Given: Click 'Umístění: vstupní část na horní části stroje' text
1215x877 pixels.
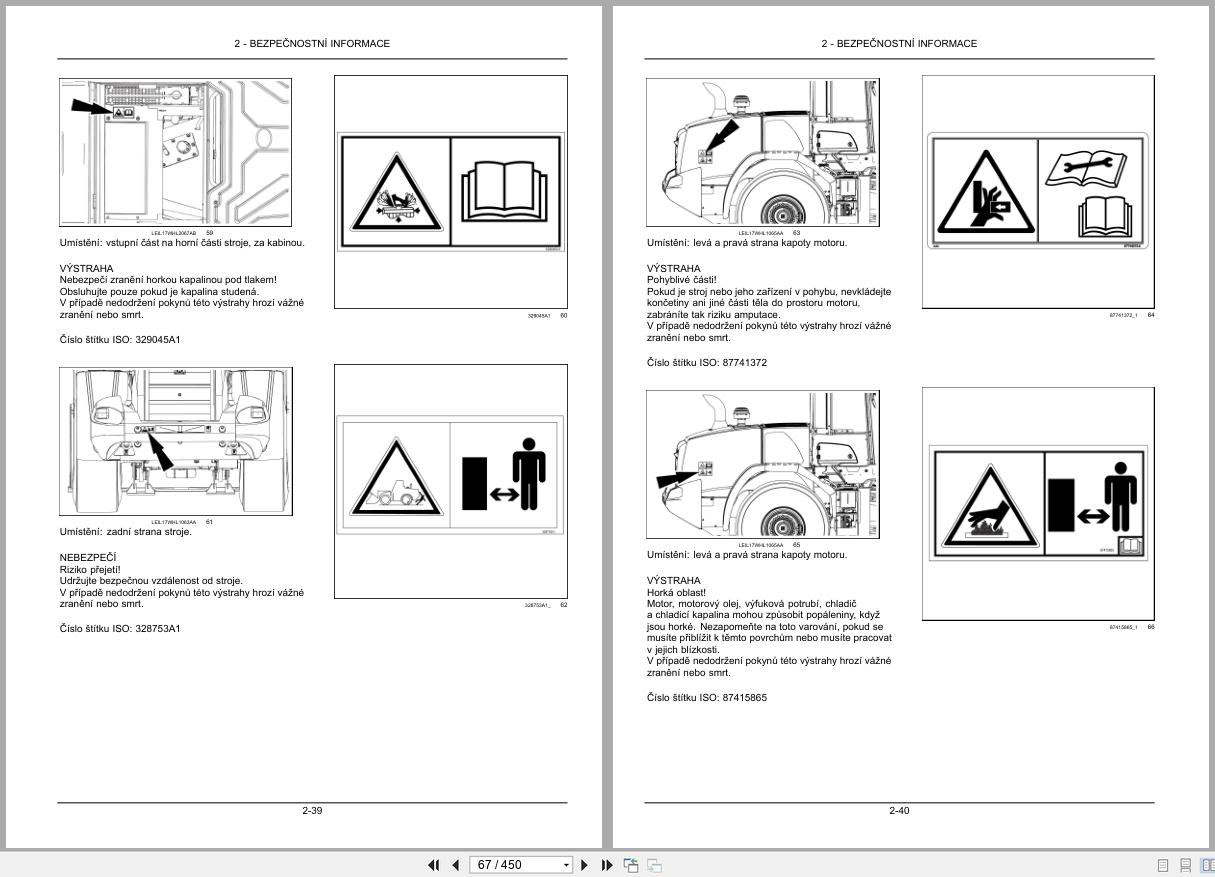Looking at the screenshot, I should click(183, 243).
